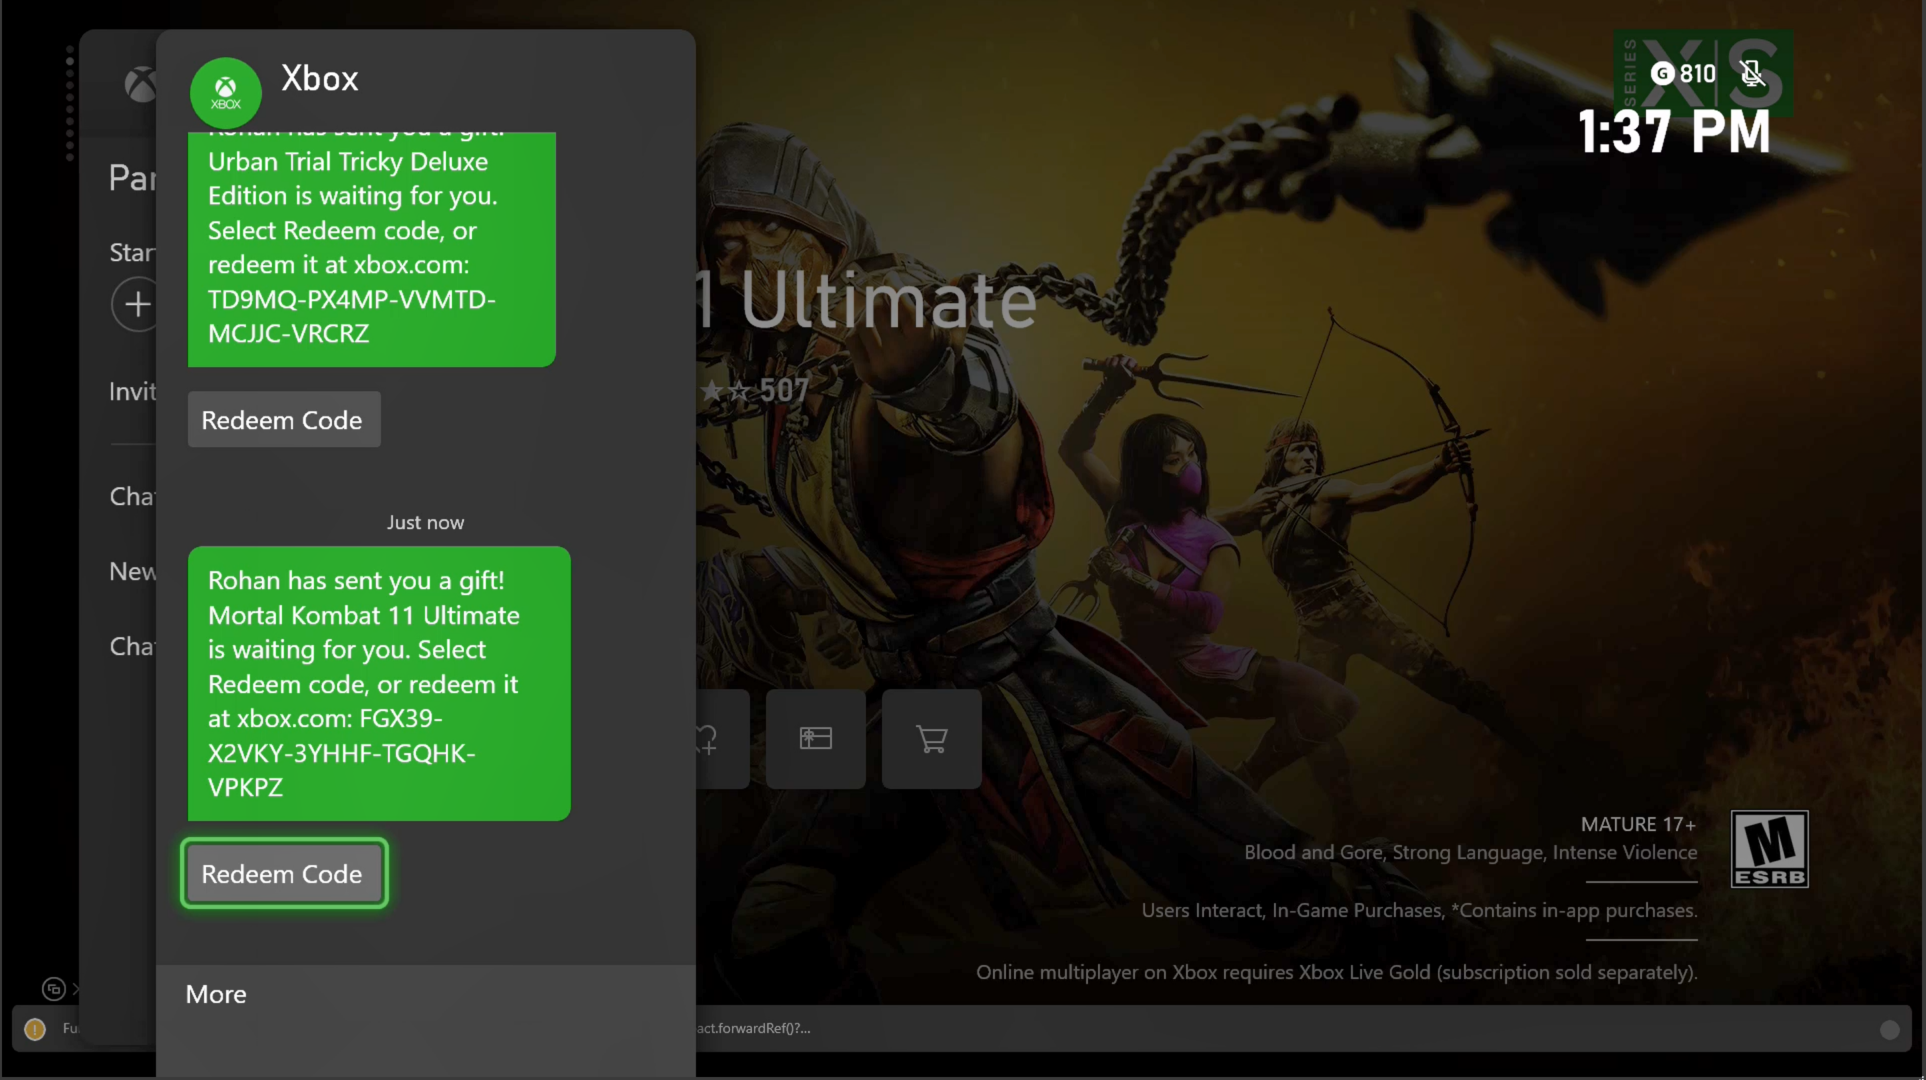Select the Urban Trial Tricky gift message bubble
Viewport: 1926px width, 1080px height.
372,249
